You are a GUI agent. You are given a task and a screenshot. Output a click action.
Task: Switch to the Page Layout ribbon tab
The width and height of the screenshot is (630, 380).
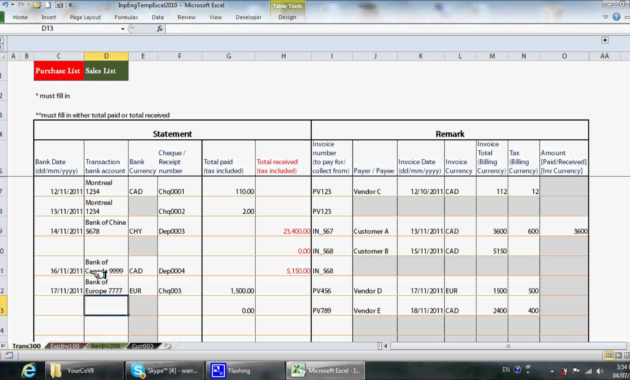pos(85,17)
